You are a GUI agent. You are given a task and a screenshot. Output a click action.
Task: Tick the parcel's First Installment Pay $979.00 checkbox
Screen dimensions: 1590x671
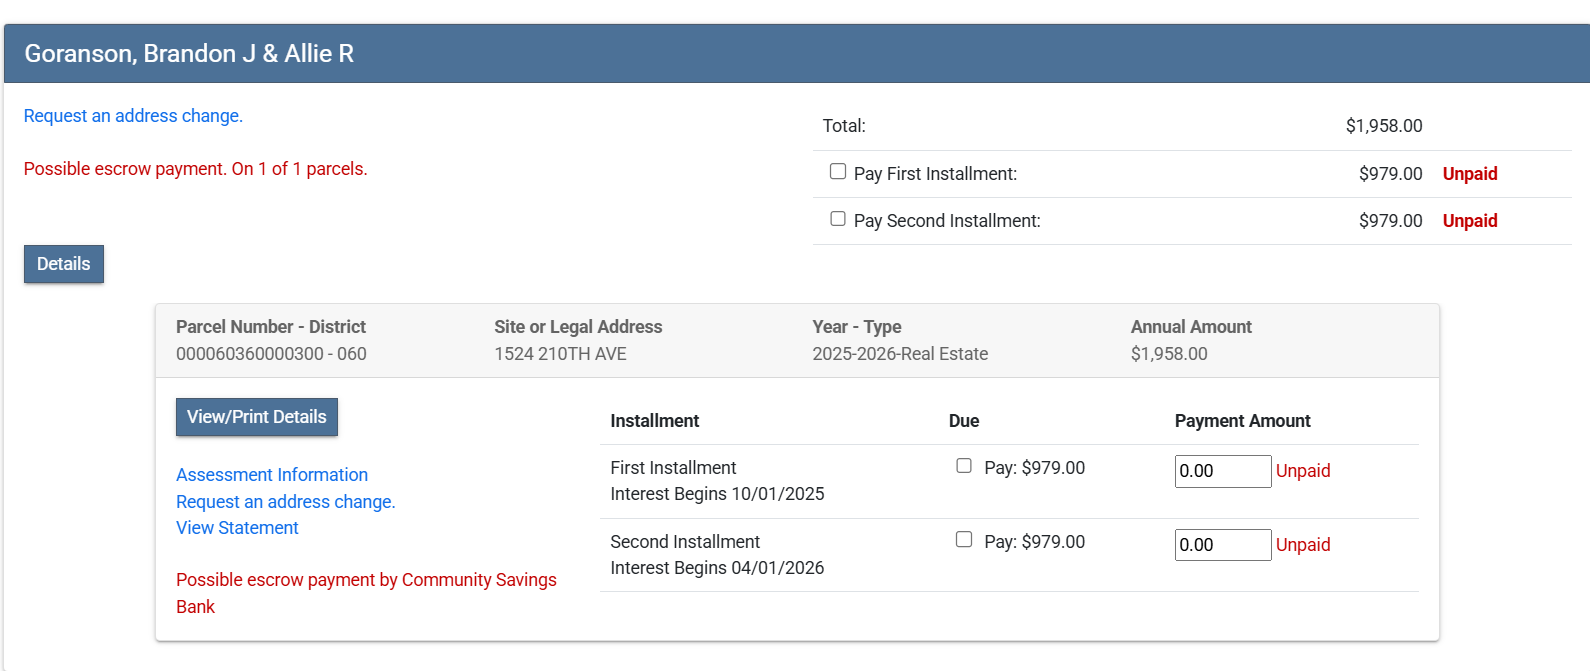click(964, 466)
